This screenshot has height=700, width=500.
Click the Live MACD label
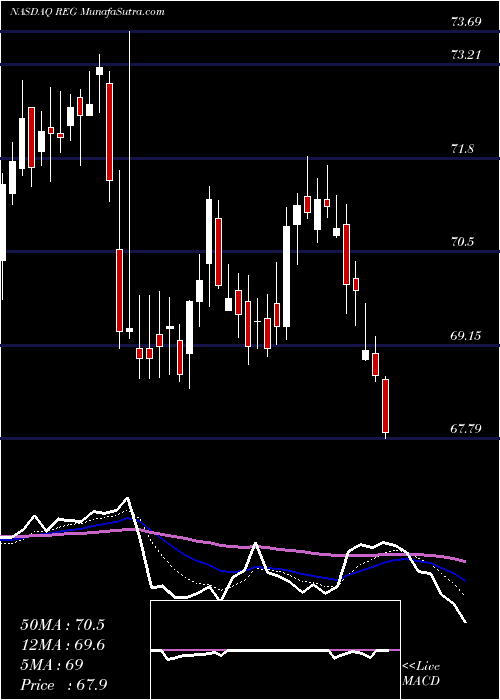421,674
